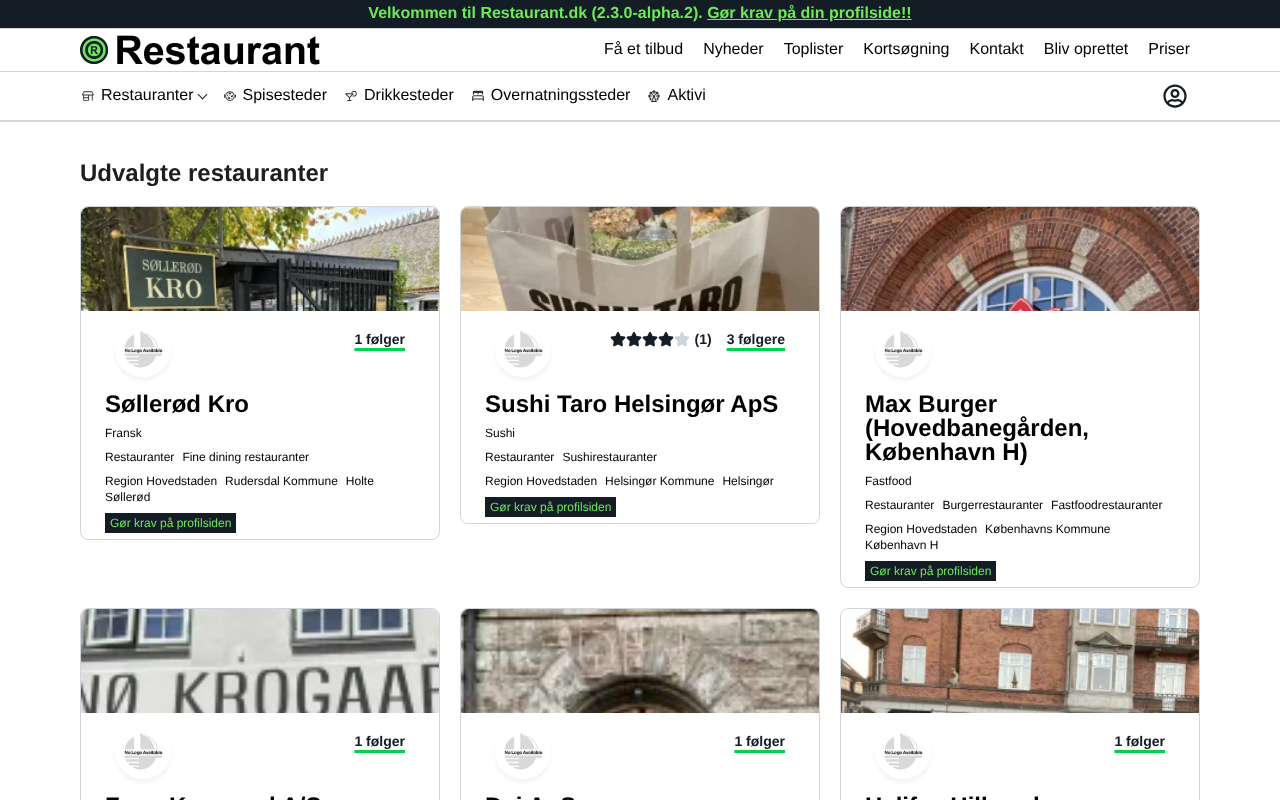Open the Søllerød Kro title link
Viewport: 1280px width, 800px height.
click(x=177, y=404)
